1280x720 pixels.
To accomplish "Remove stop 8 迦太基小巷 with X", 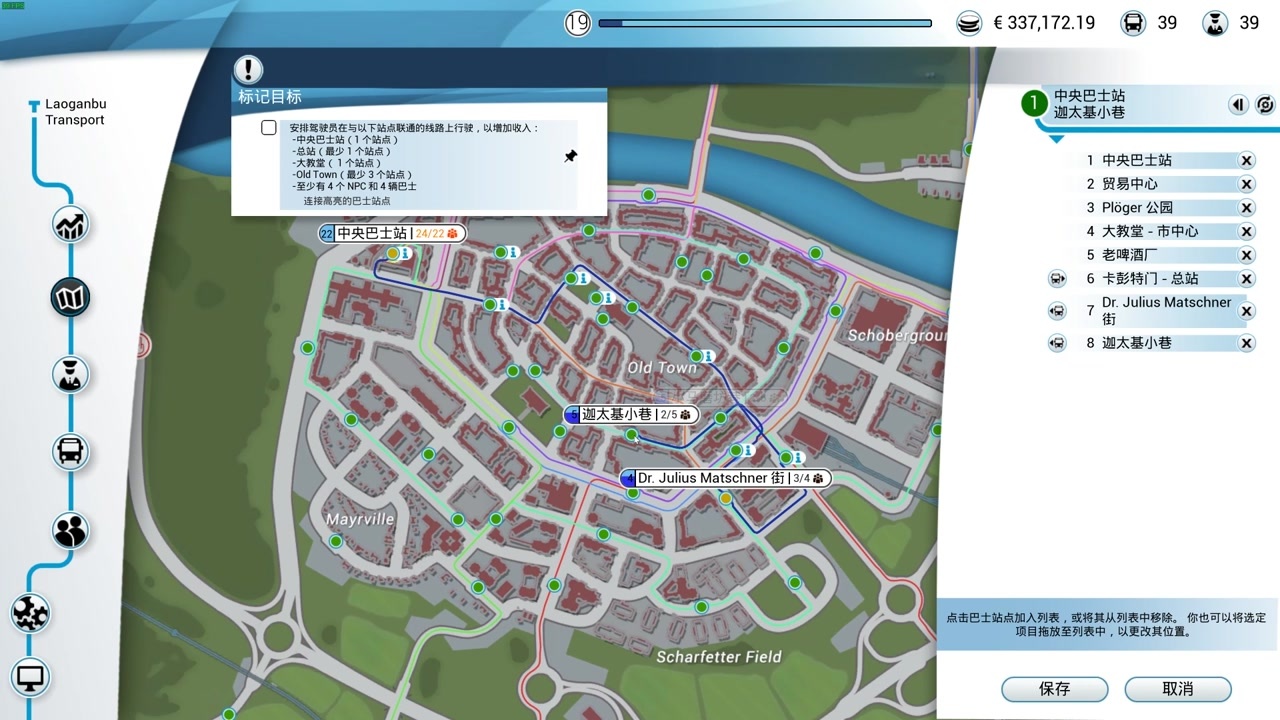I will coord(1247,343).
